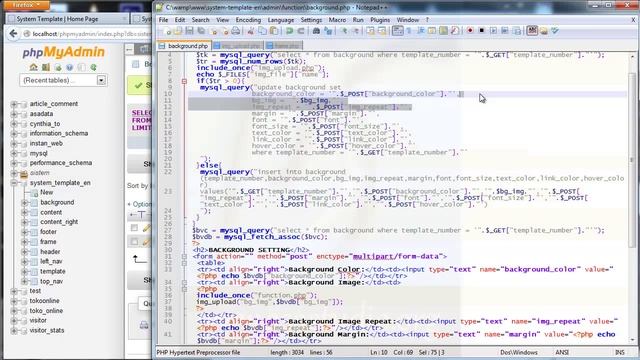Open Find with the binoculars icon
640x360 pixels.
coord(316,31)
